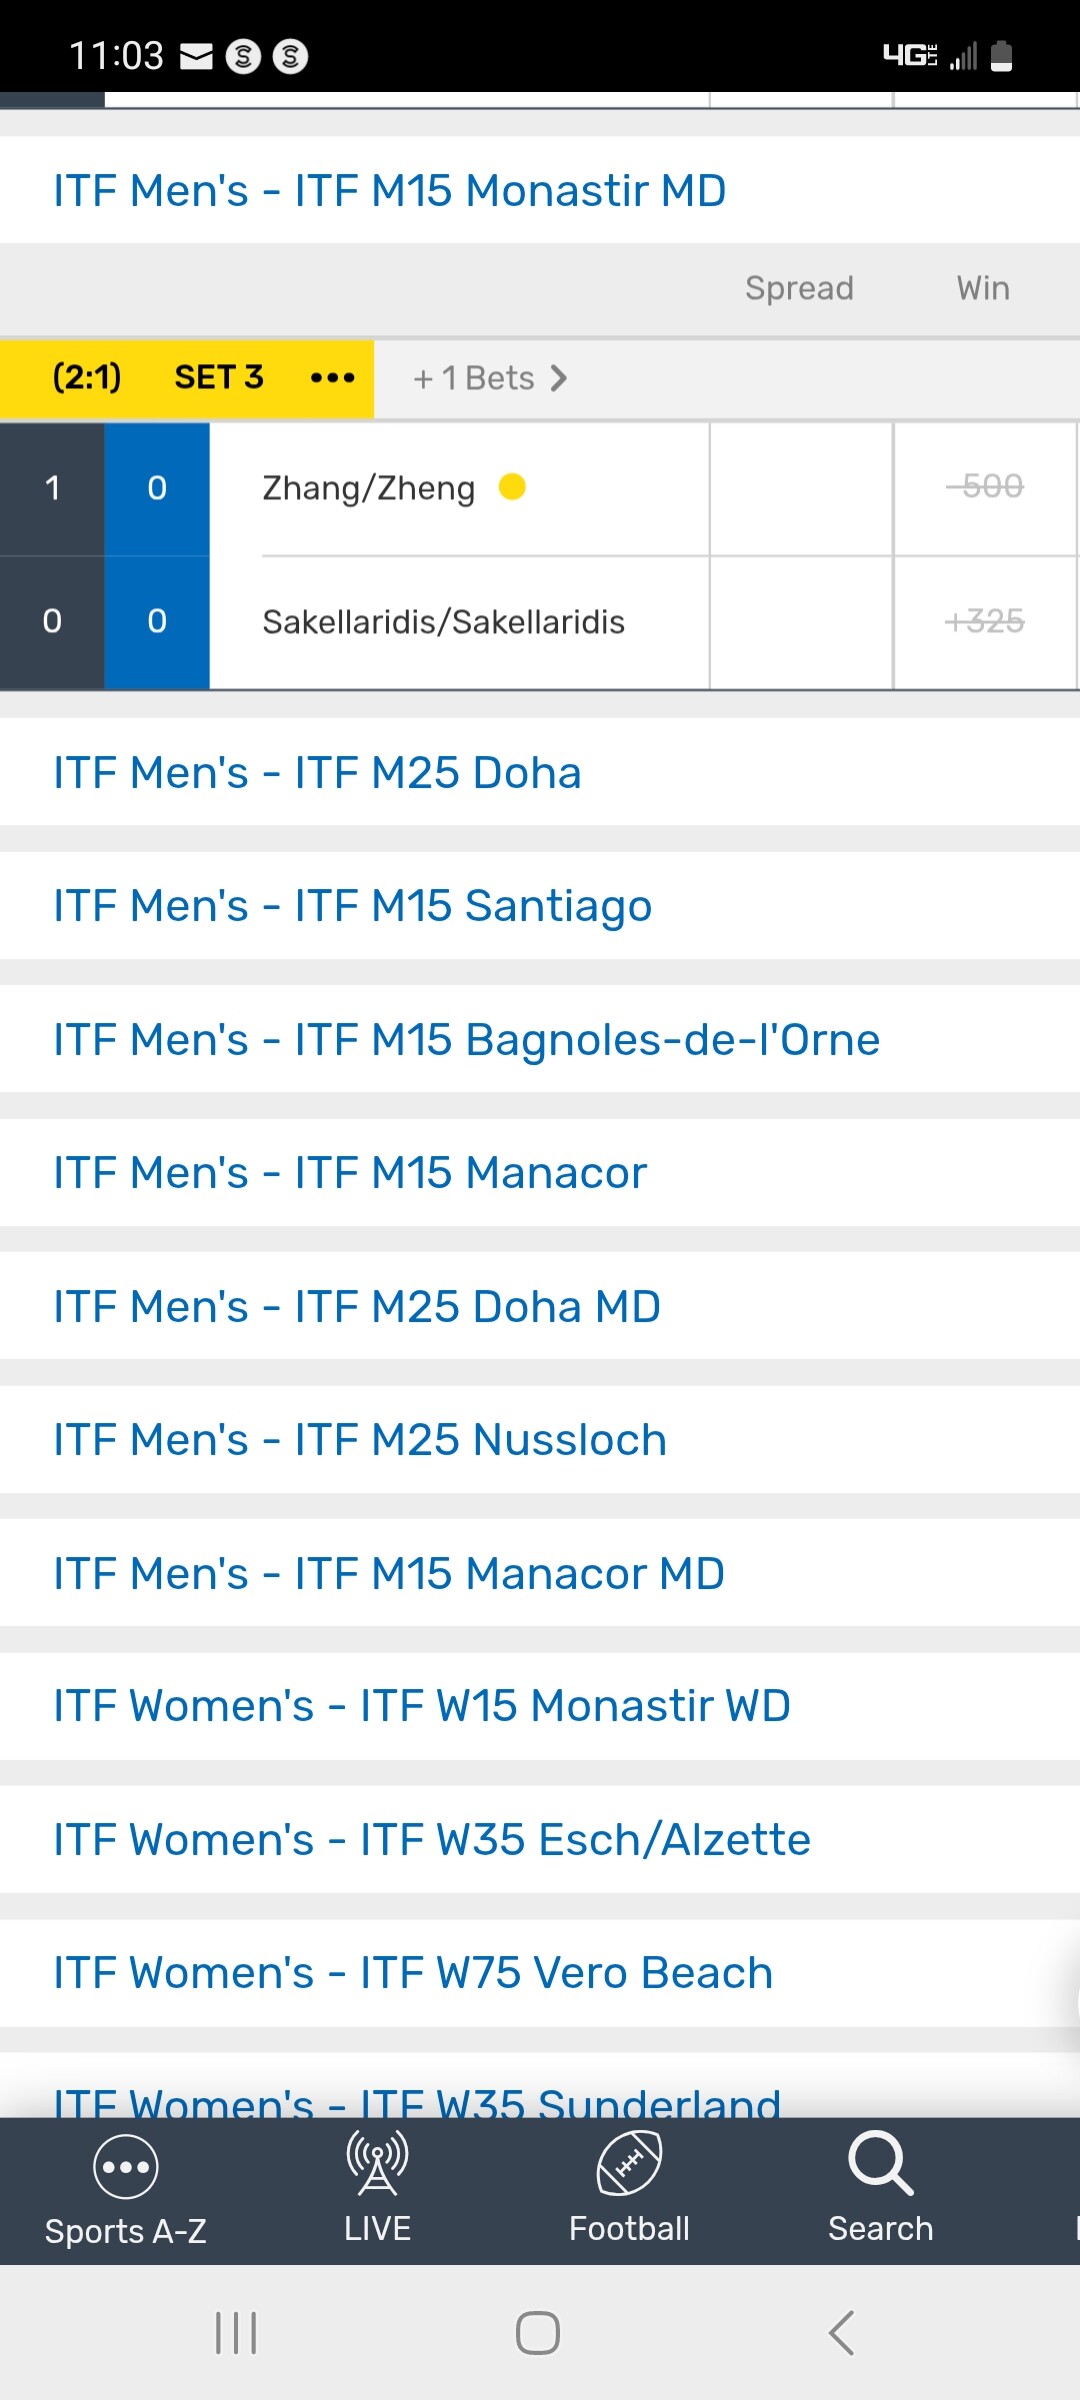Screen dimensions: 1080x2400
Task: Tap the Search magnifier icon
Action: (880, 2163)
